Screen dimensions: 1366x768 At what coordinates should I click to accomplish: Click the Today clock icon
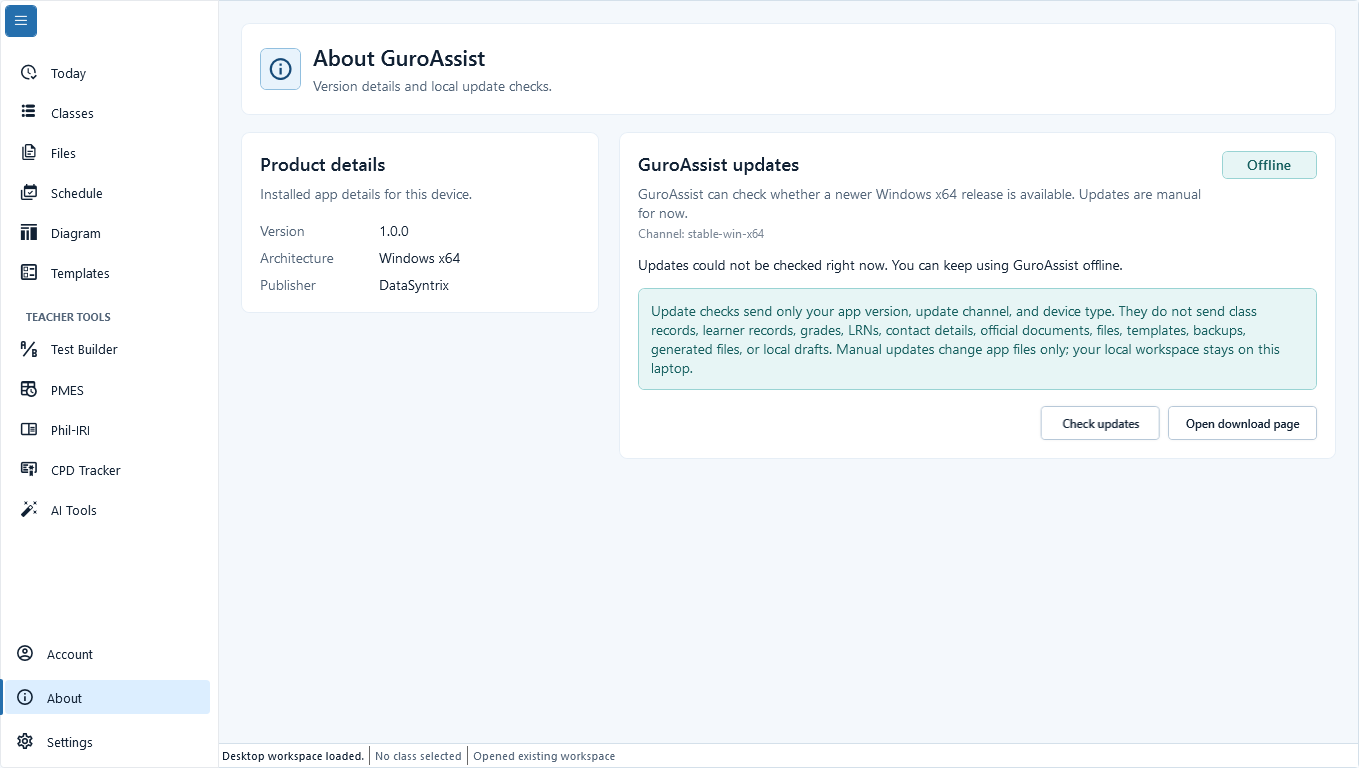[x=29, y=73]
